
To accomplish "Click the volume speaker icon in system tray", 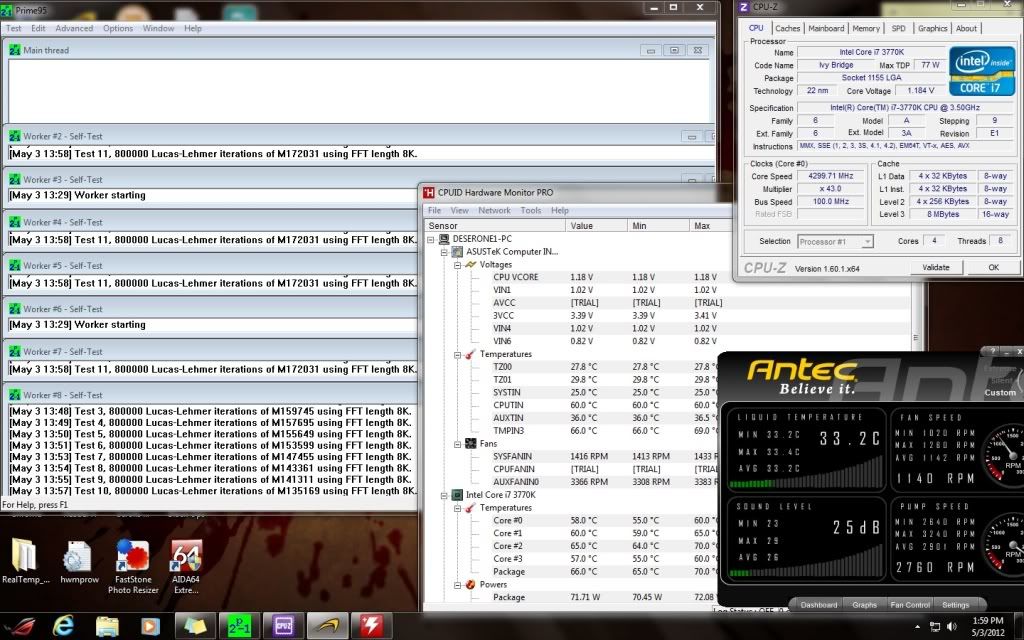I will pyautogui.click(x=951, y=626).
